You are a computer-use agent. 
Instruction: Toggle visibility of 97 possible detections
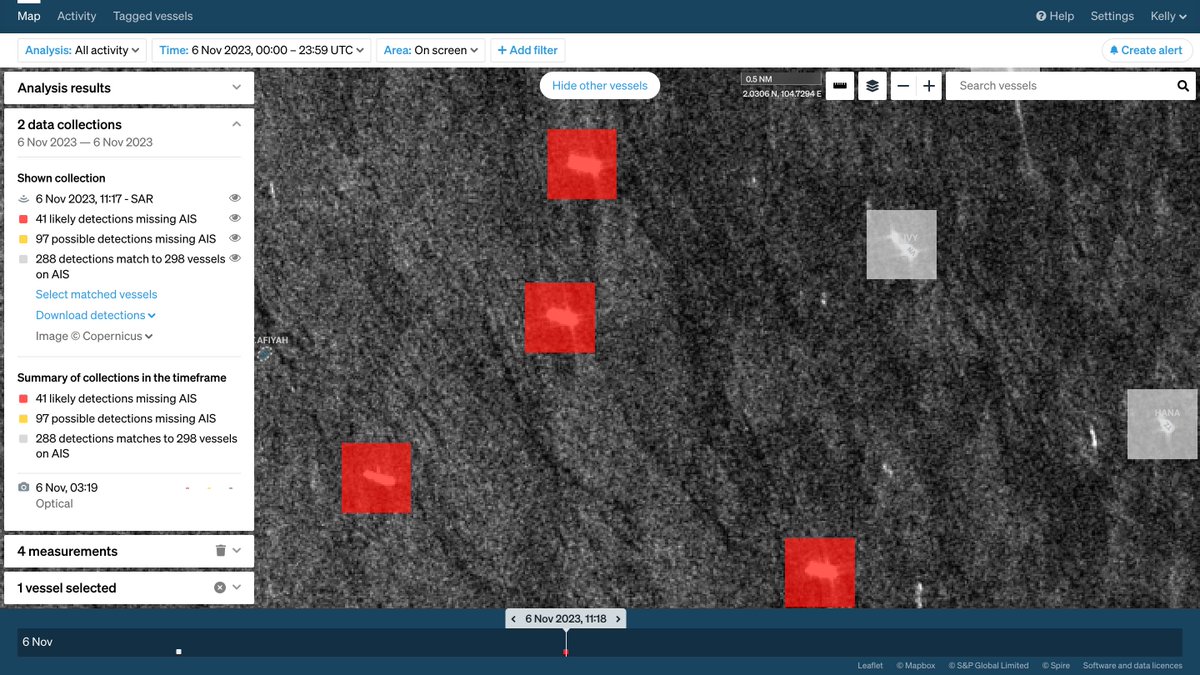(235, 238)
